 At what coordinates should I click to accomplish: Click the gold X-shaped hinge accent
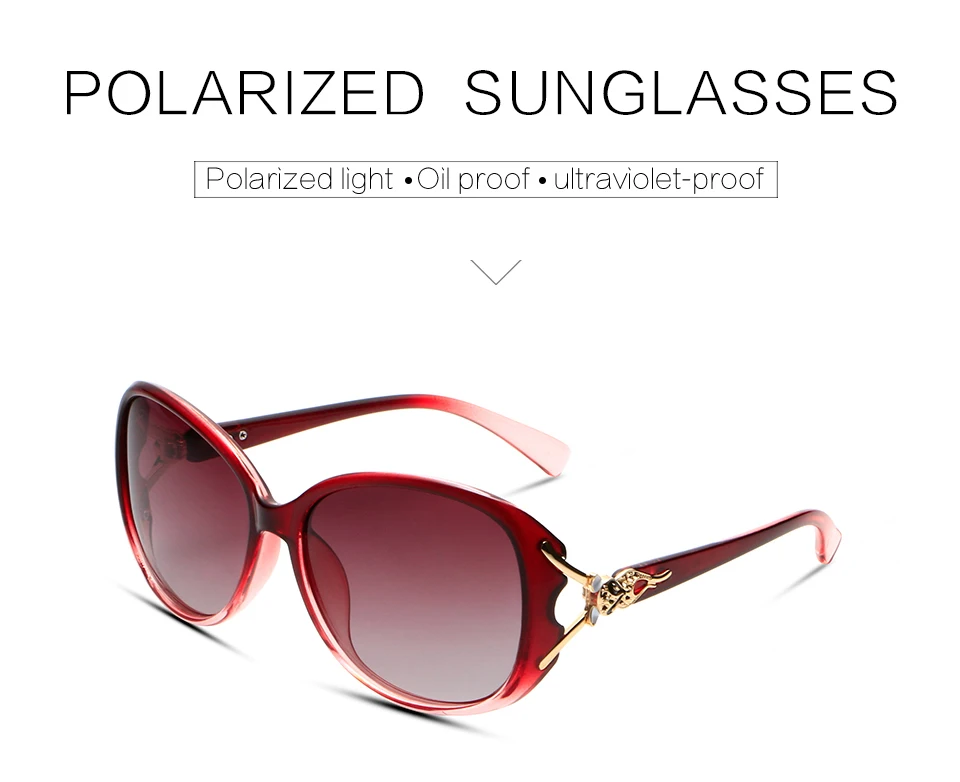coord(566,605)
